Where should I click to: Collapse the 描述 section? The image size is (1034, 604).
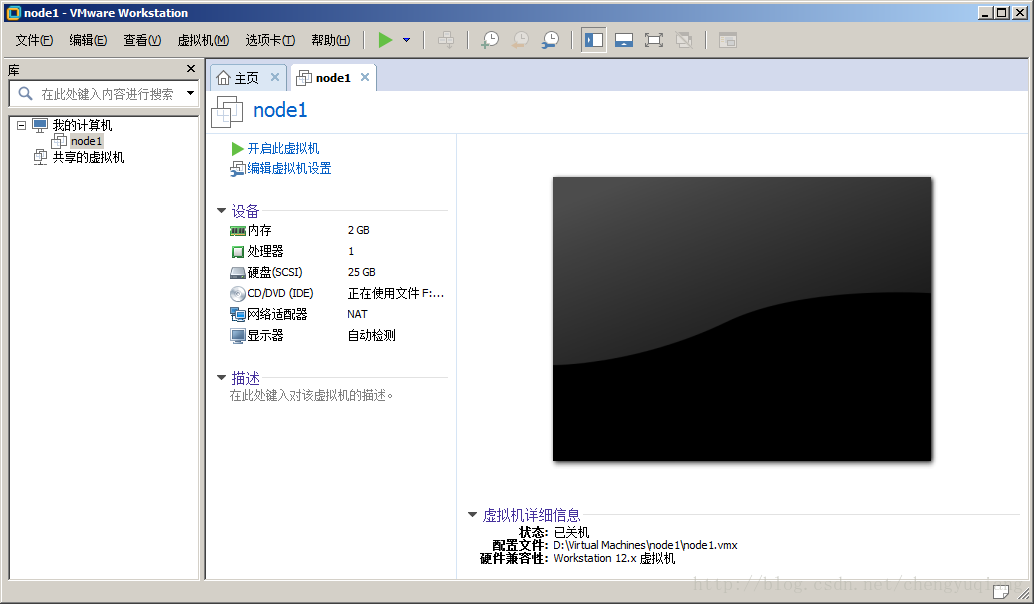(x=222, y=378)
